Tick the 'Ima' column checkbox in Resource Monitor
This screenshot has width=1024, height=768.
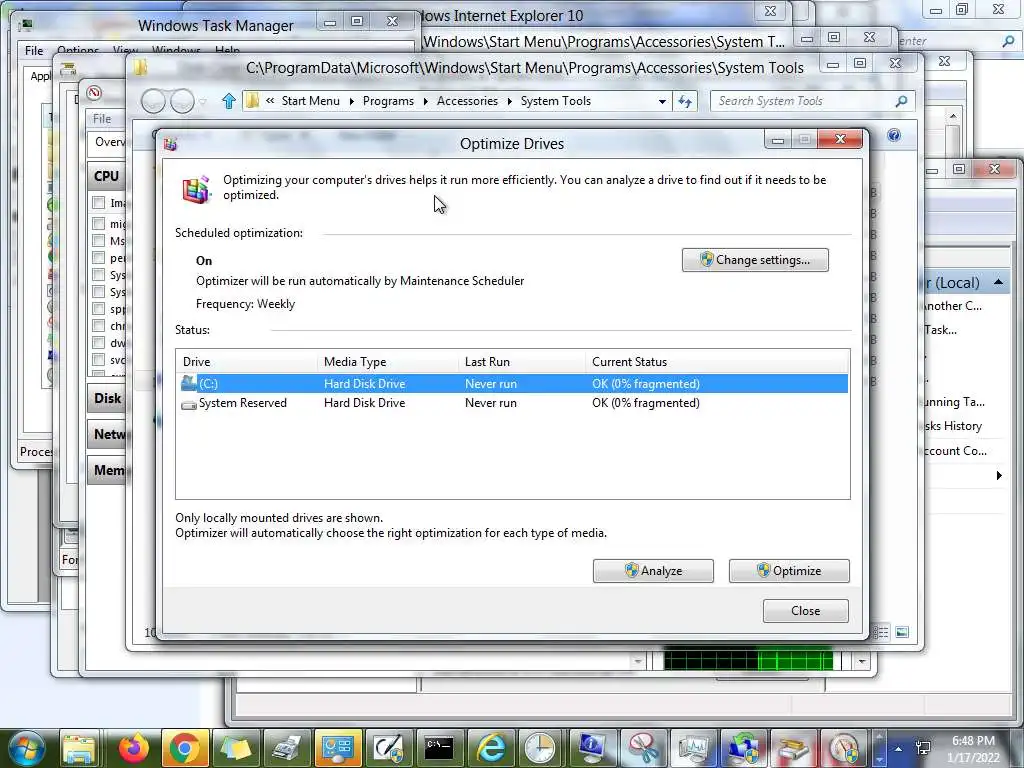pos(99,202)
